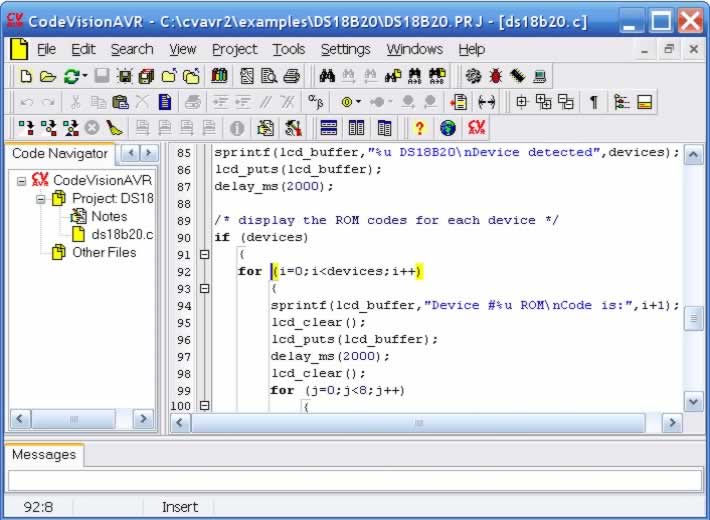Click the blue document Select All icon
Image resolution: width=710 pixels, height=520 pixels.
(165, 102)
